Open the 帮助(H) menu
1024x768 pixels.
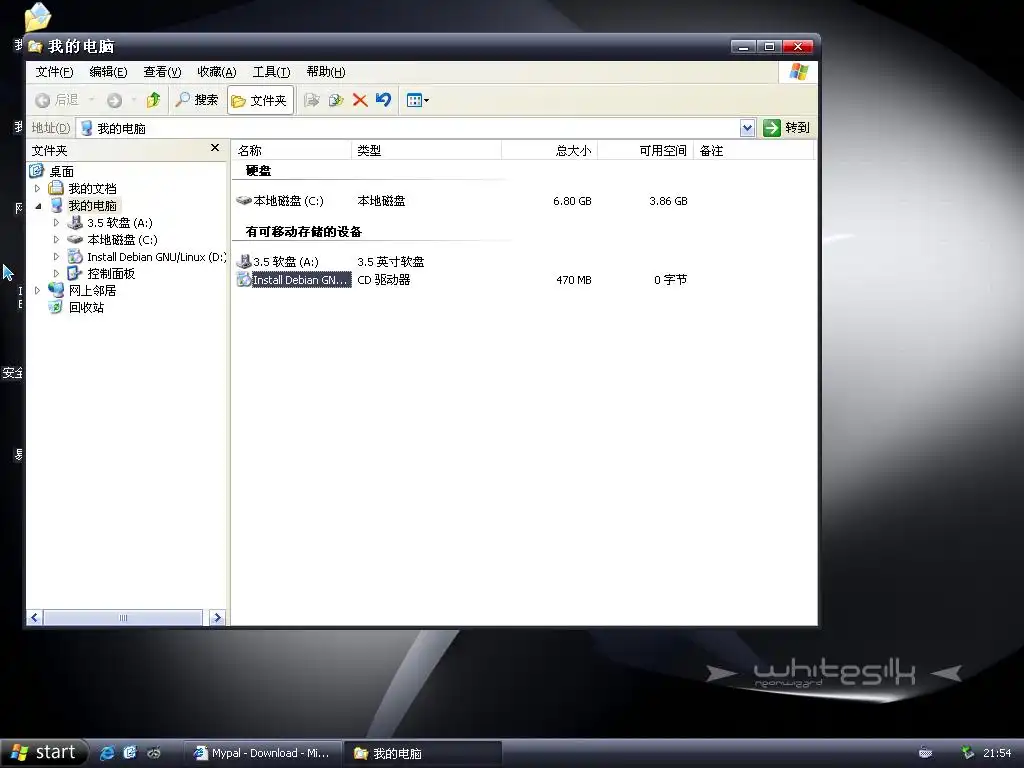(x=326, y=72)
